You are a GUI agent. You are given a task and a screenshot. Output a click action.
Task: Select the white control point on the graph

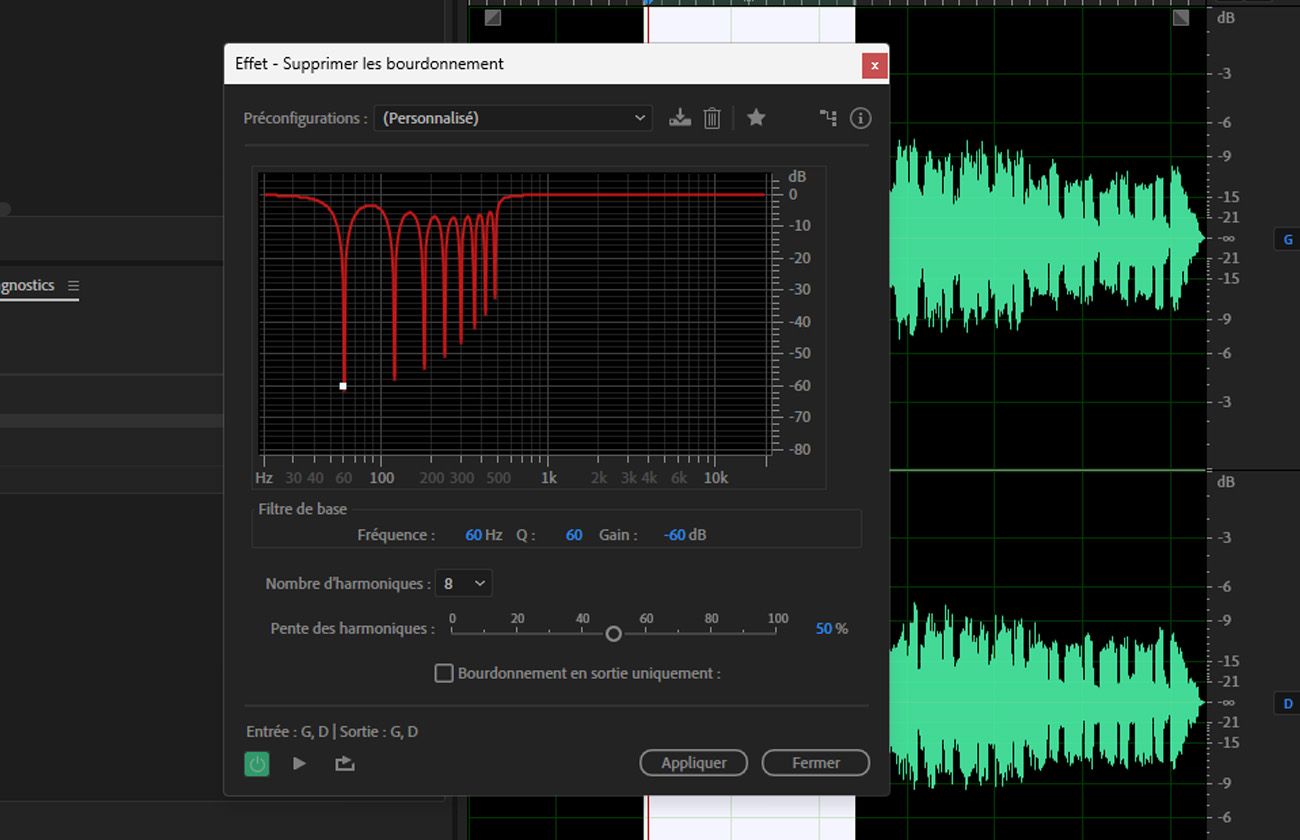pos(343,386)
